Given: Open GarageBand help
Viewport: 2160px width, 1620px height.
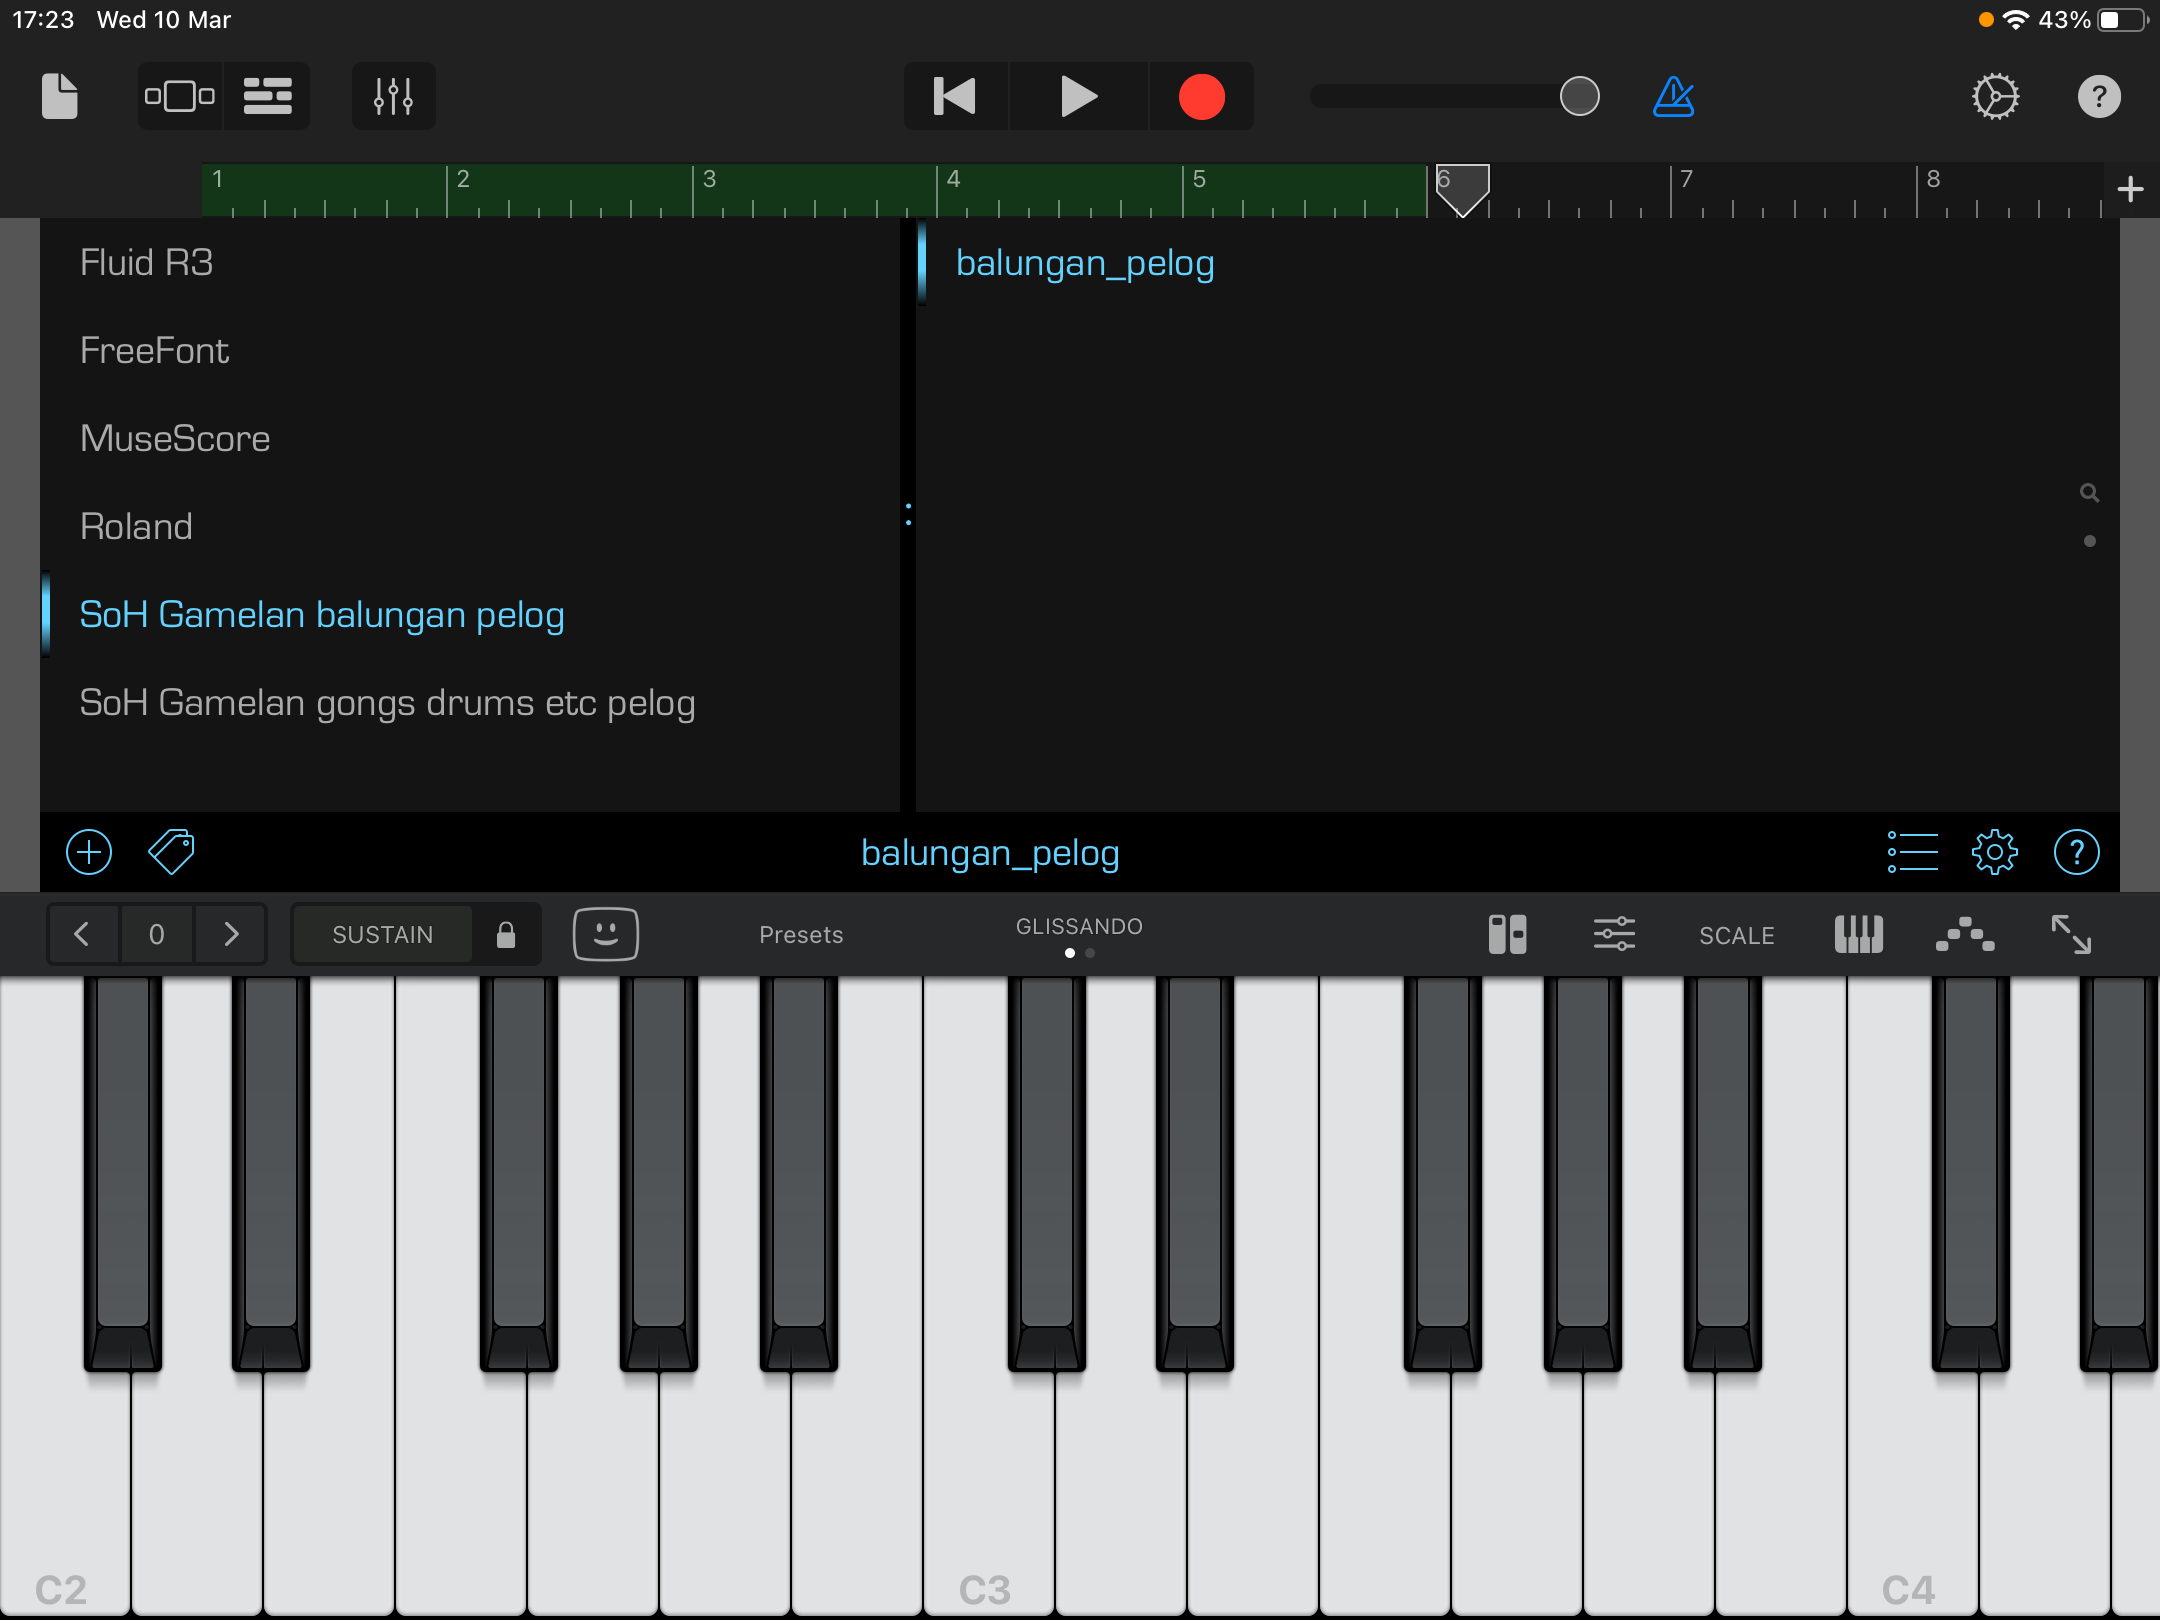Looking at the screenshot, I should (x=2099, y=96).
